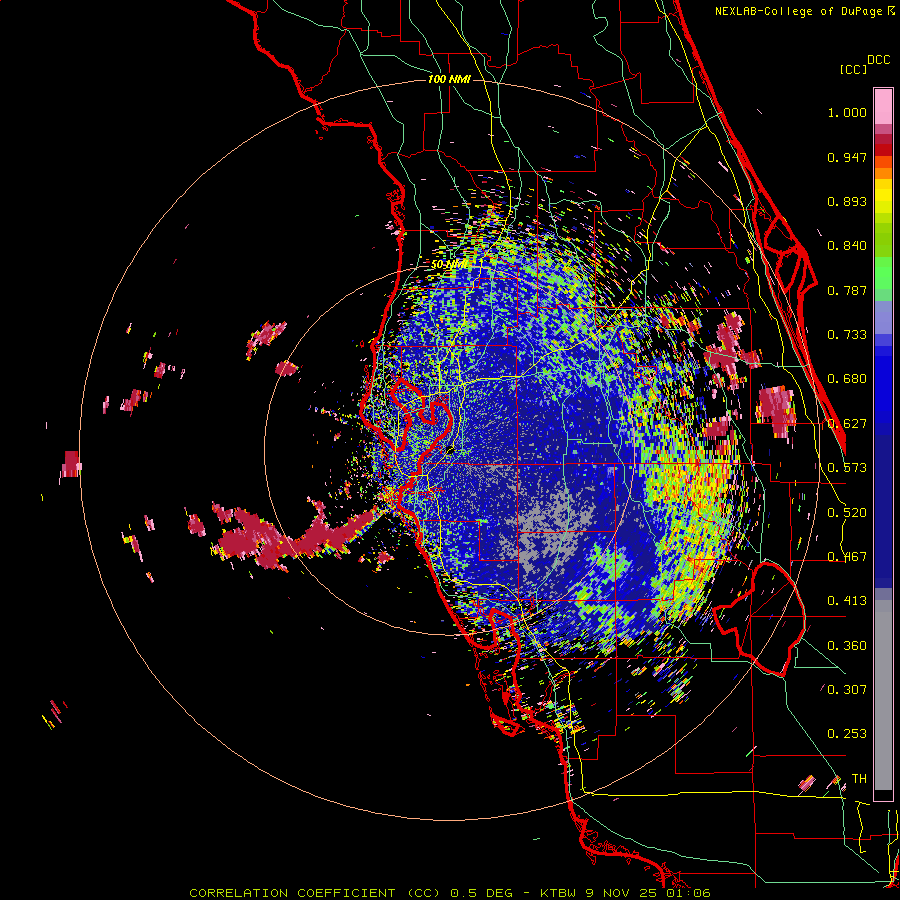Click the Correlation Coefficient KTBW caption

[450, 893]
